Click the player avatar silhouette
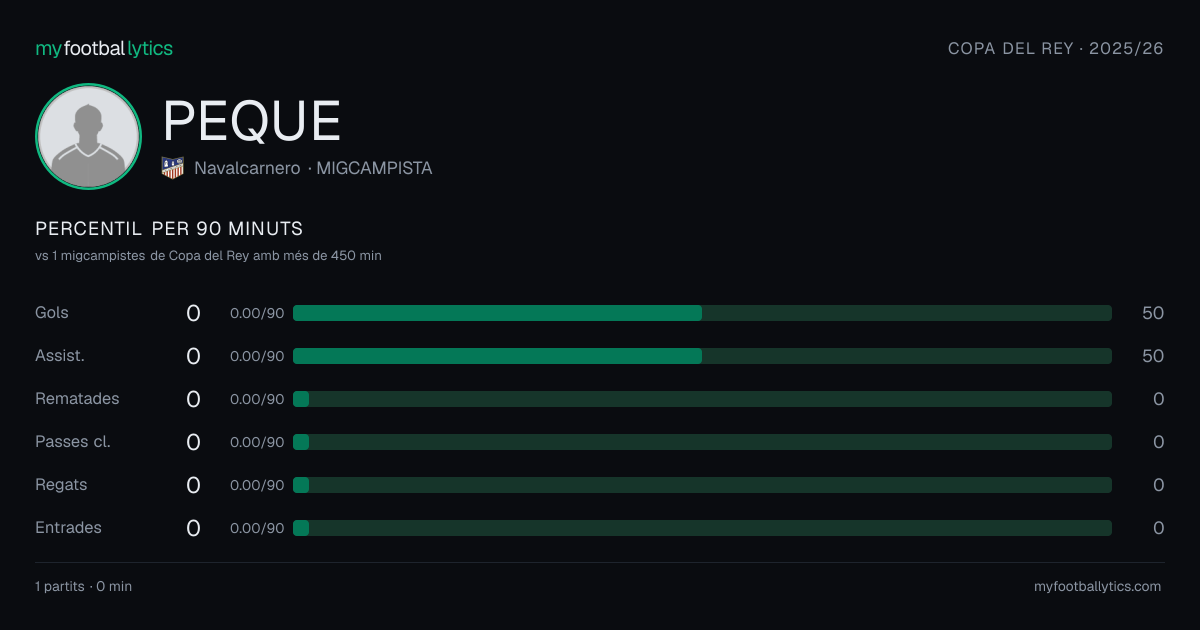The width and height of the screenshot is (1200, 630). coord(88,137)
